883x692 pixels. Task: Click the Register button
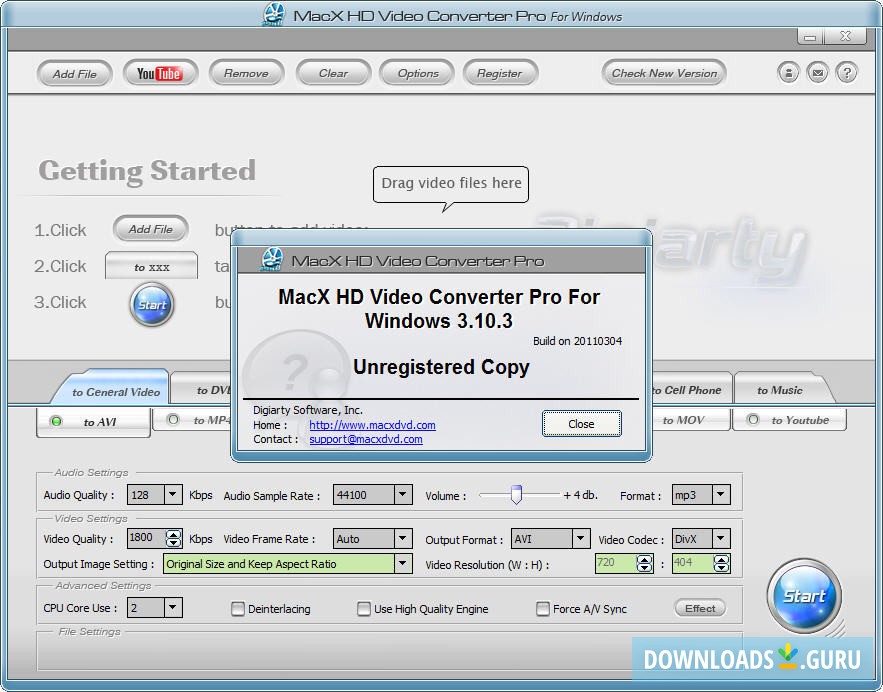[500, 73]
